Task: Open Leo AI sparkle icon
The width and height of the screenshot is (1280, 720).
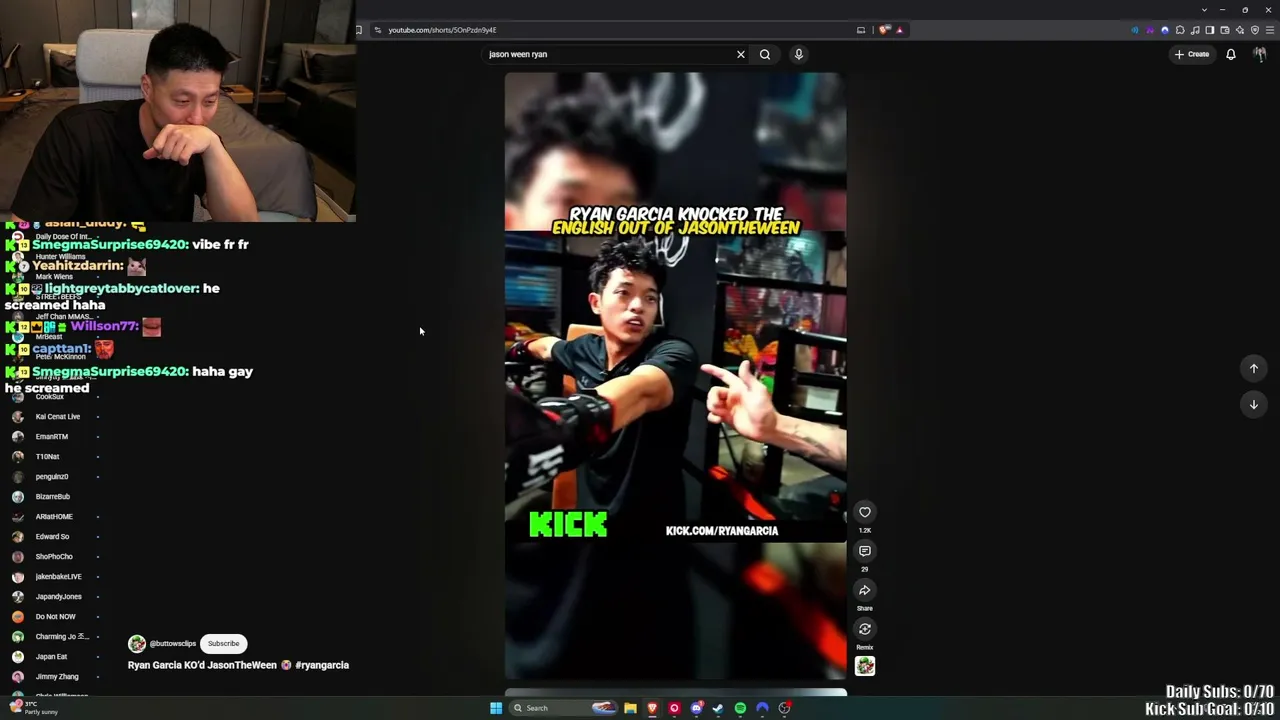Action: (x=1240, y=30)
